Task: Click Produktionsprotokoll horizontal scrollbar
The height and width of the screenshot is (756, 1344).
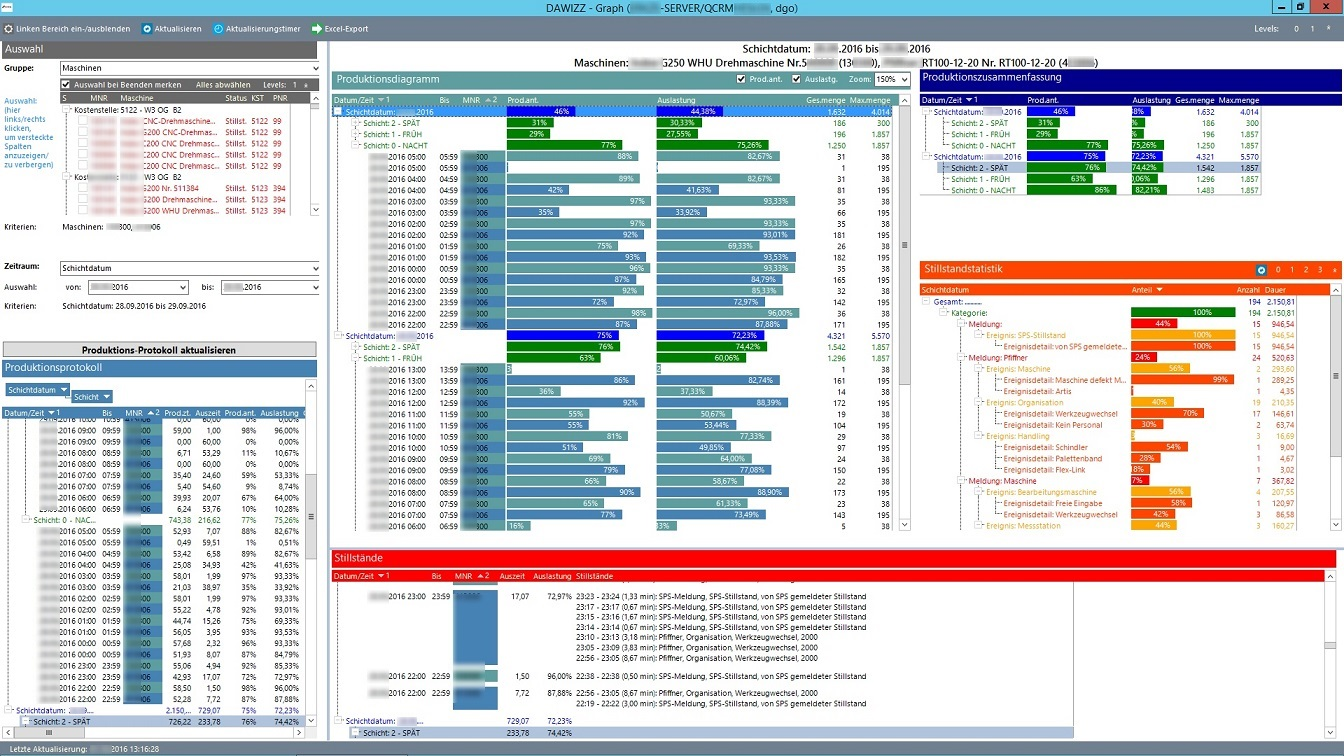Action: [x=47, y=732]
